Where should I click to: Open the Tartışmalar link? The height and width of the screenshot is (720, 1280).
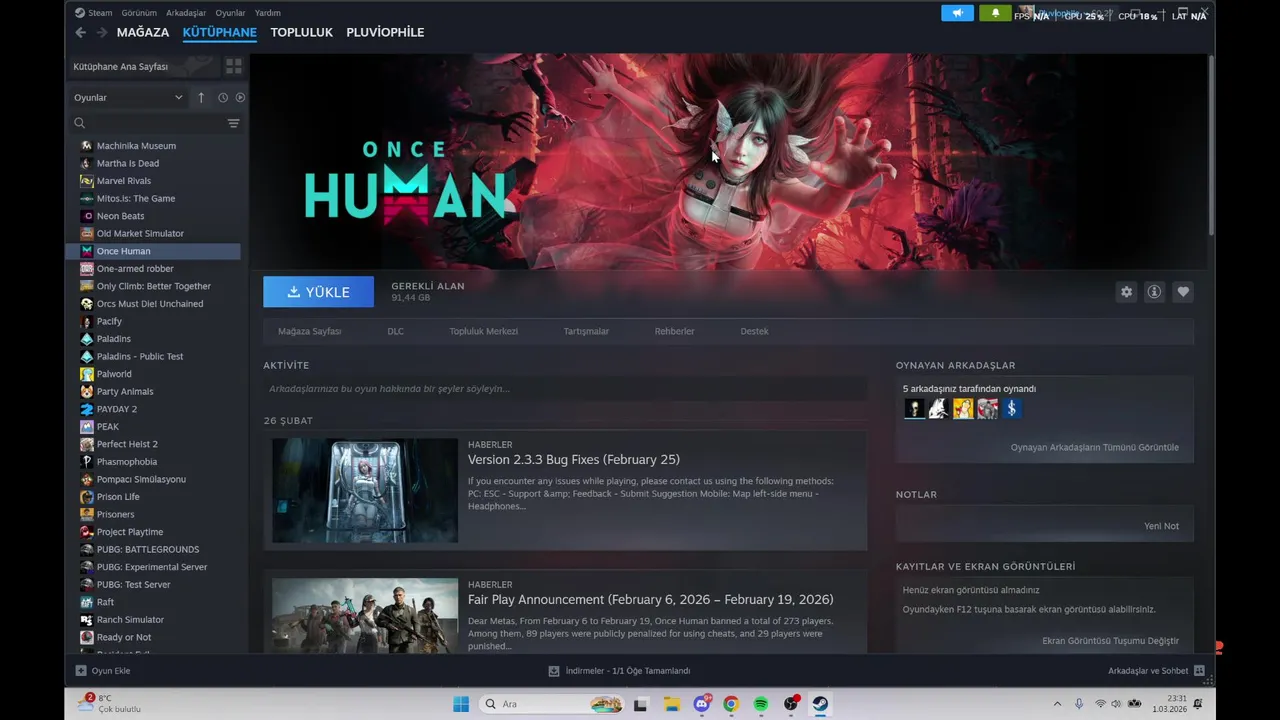click(x=586, y=331)
